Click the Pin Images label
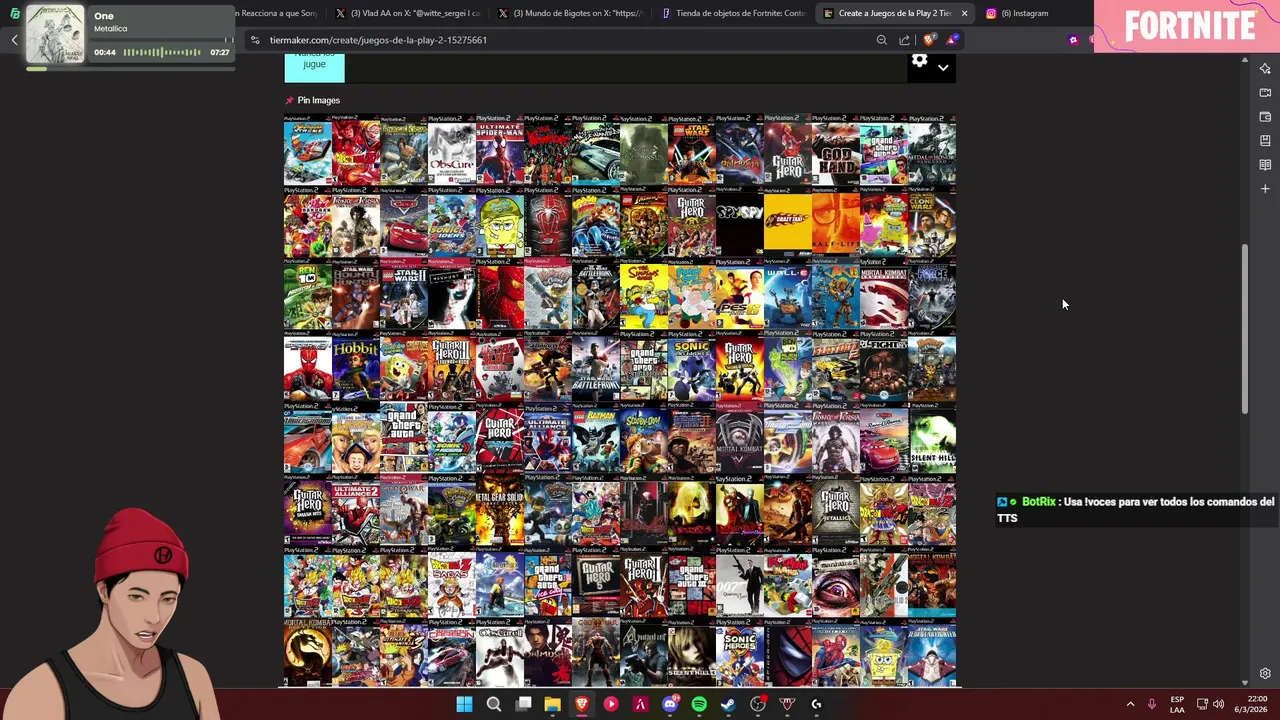1280x720 pixels. 319,100
